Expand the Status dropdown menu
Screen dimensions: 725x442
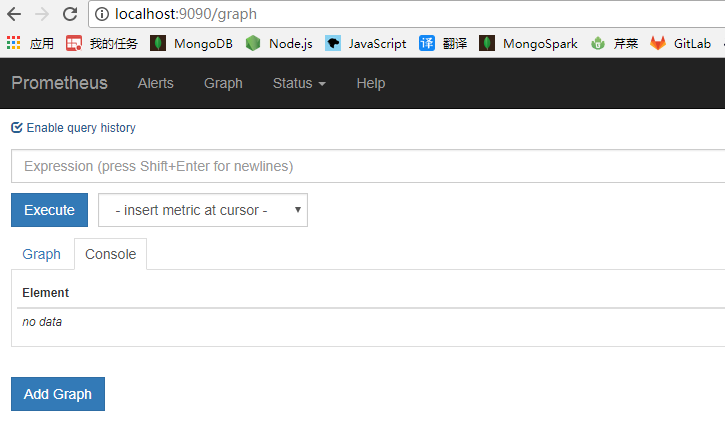click(299, 83)
